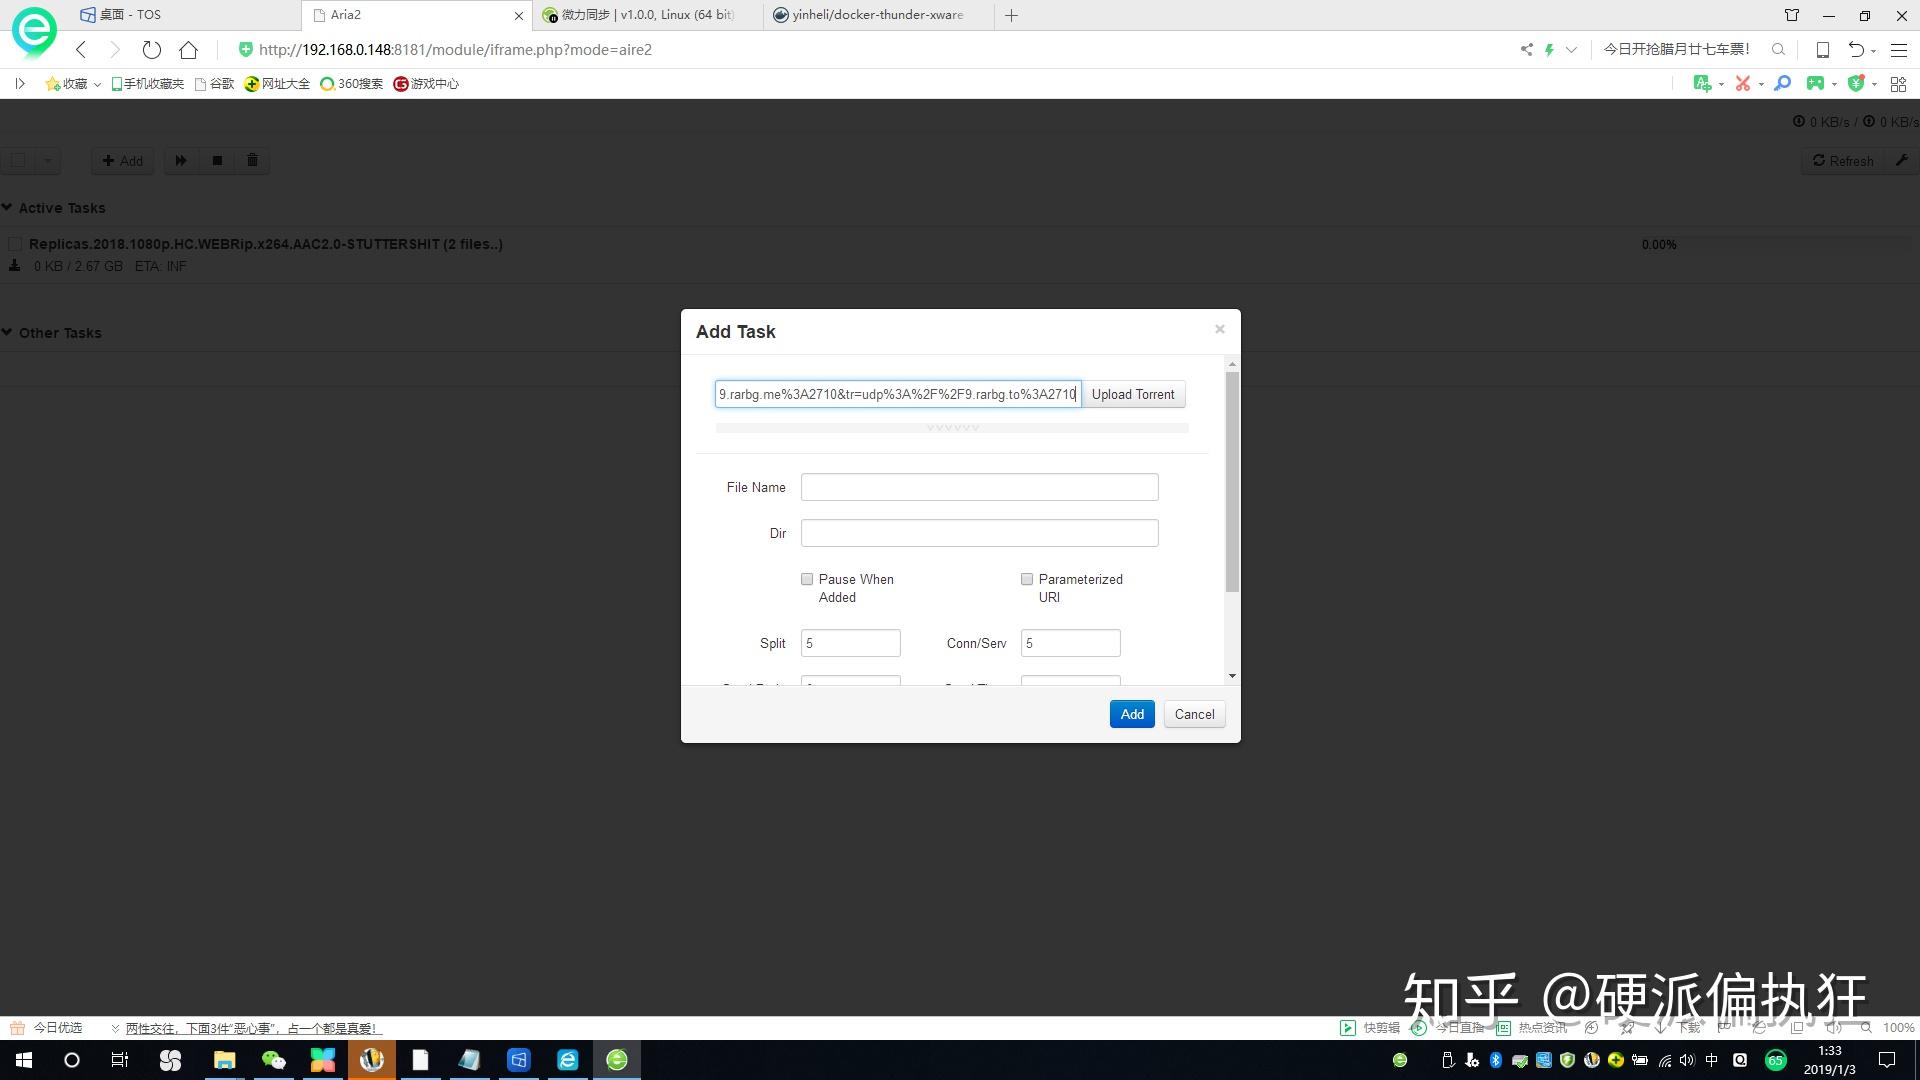The image size is (1920, 1080).
Task: Go to browser home page icon
Action: point(188,50)
